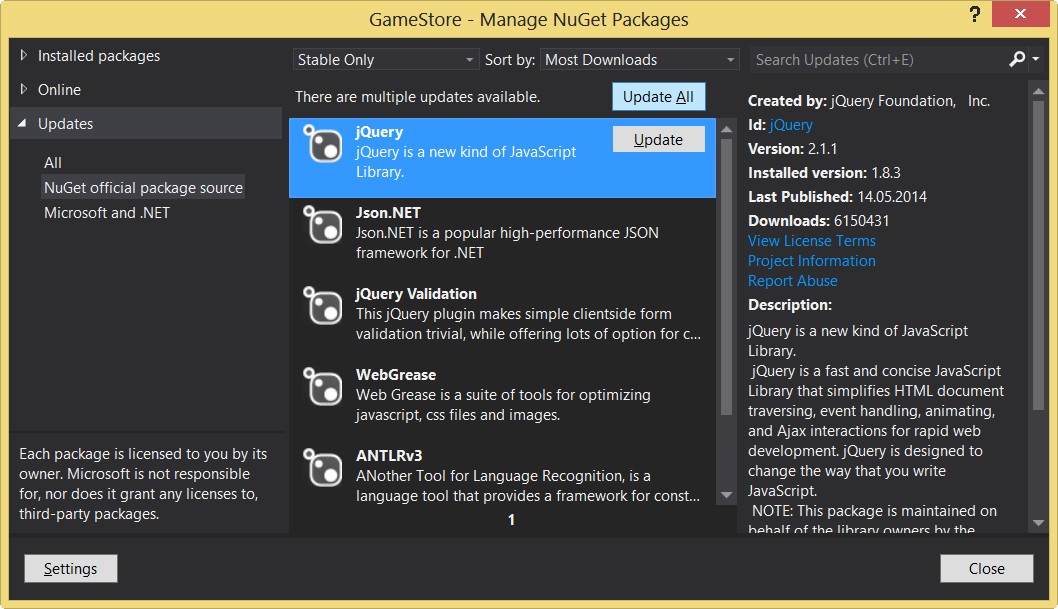This screenshot has width=1058, height=609.
Task: Select the Json.NET package title
Action: (388, 213)
